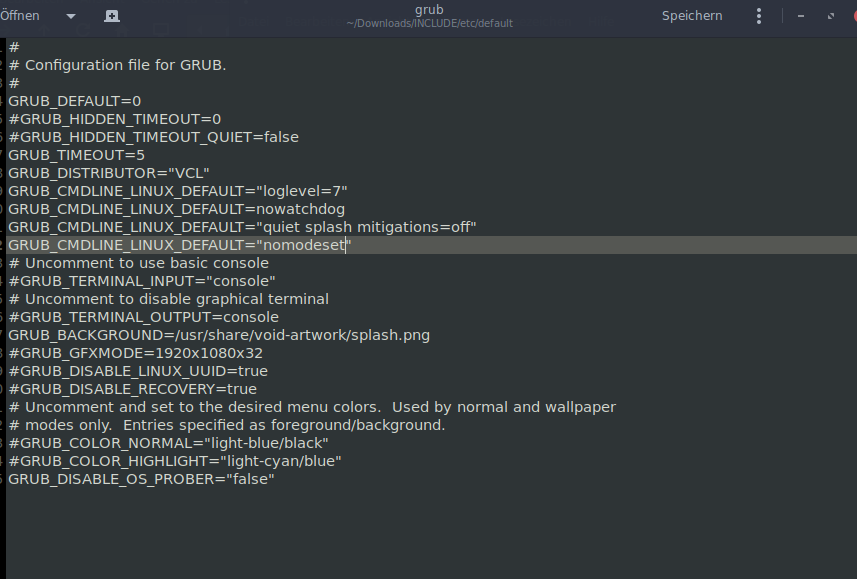Save the file with Speichern
Viewport: 857px width, 579px height.
pyautogui.click(x=692, y=16)
